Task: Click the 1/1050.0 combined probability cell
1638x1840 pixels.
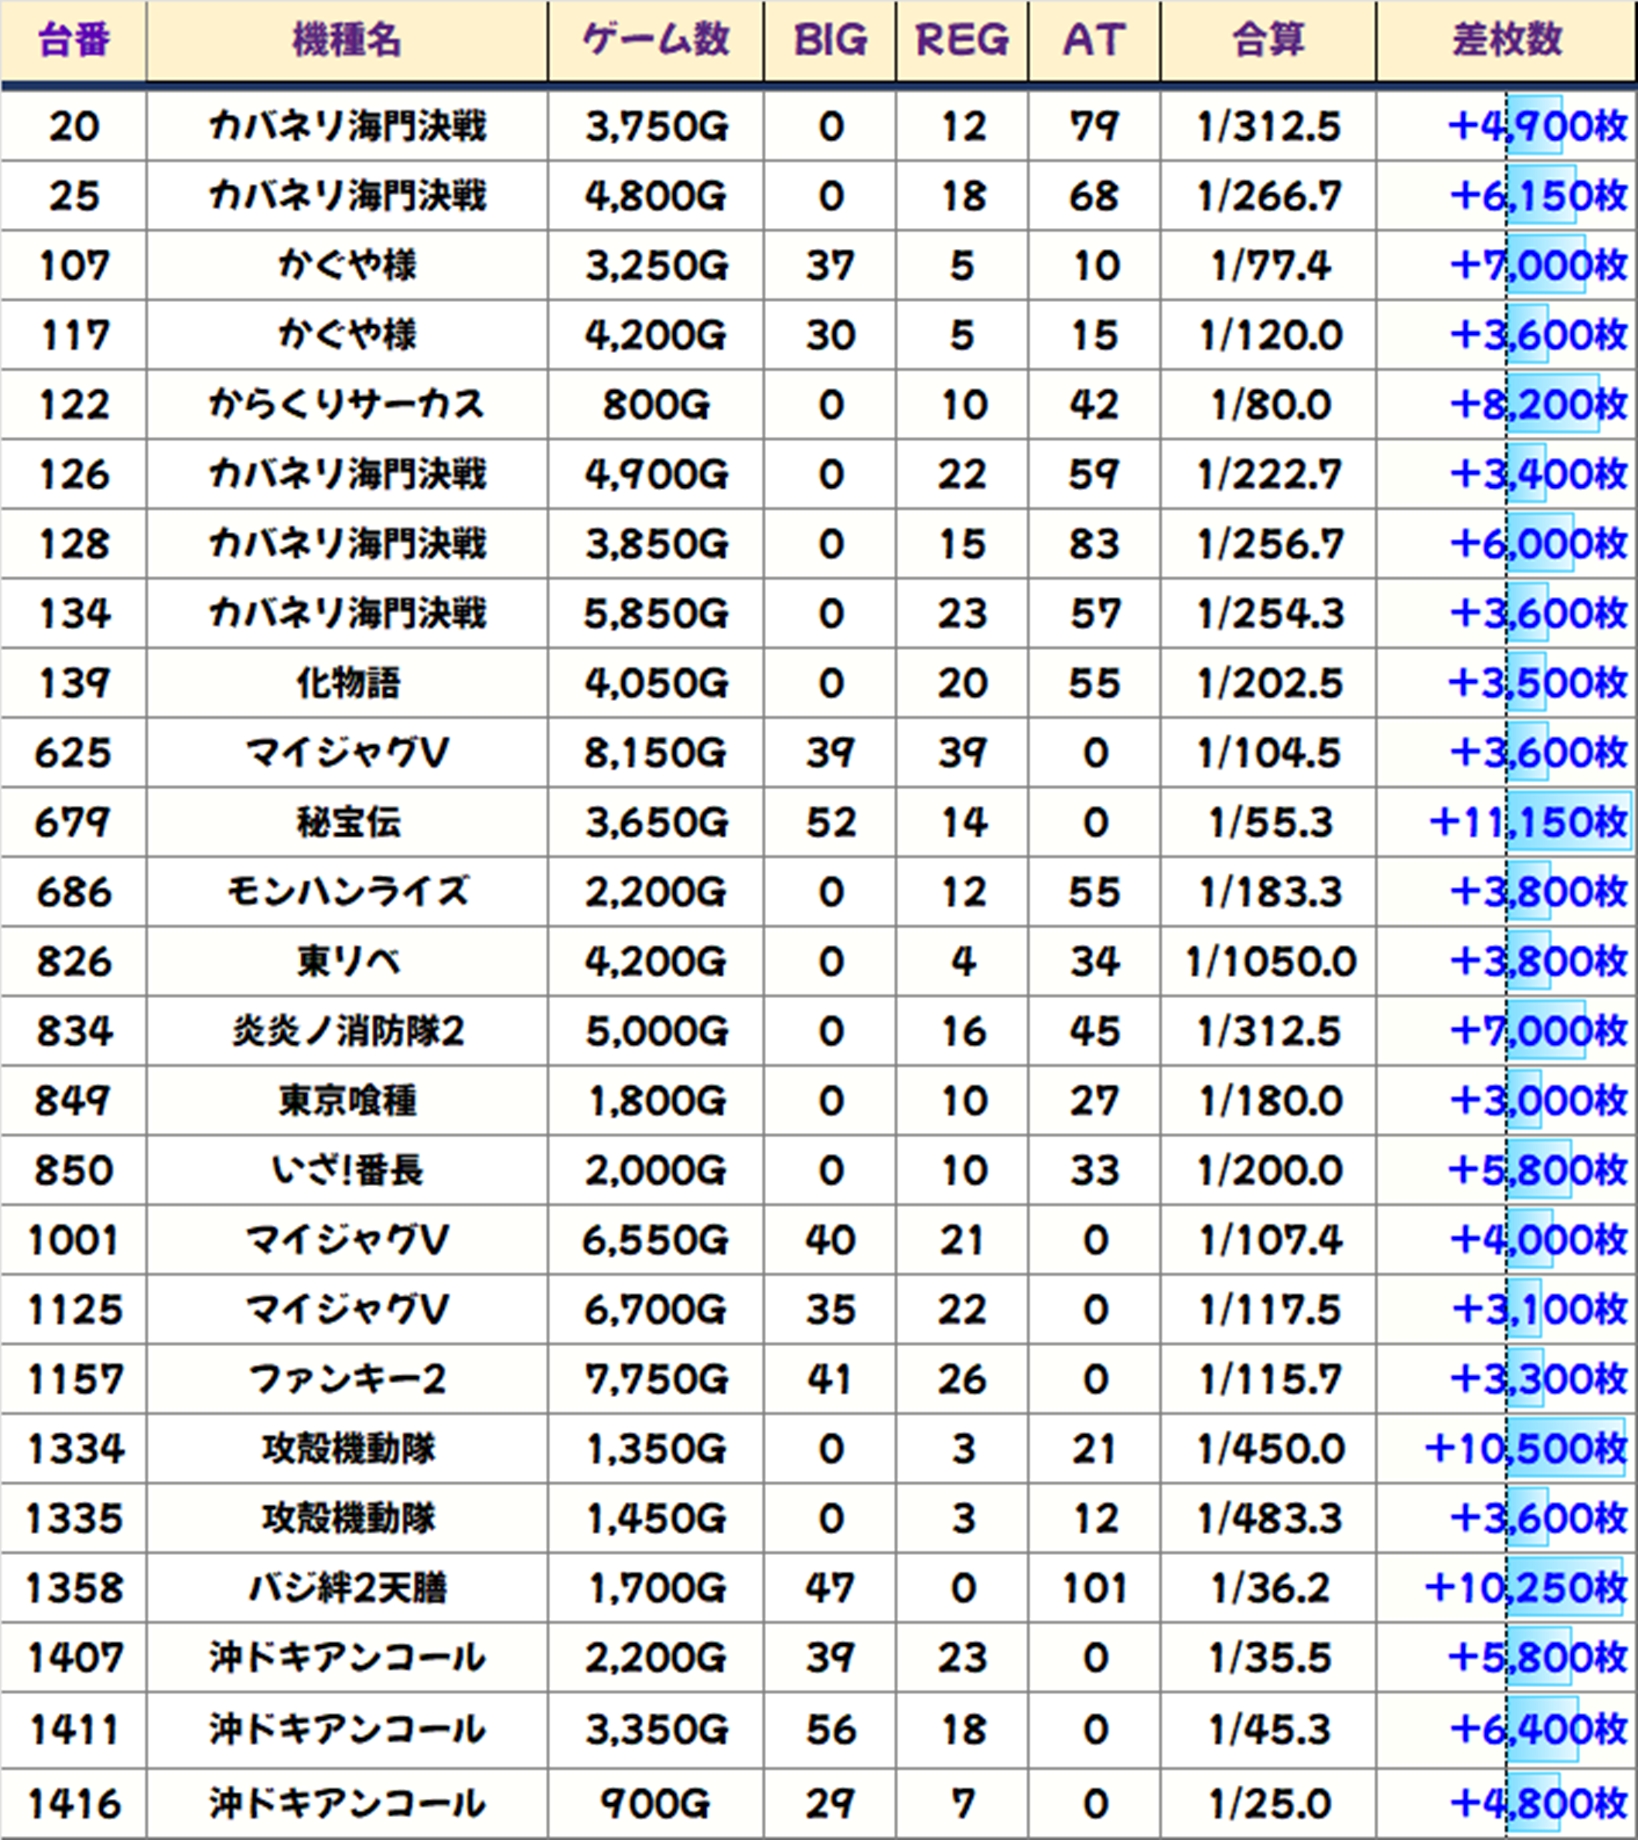Action: click(x=1269, y=962)
